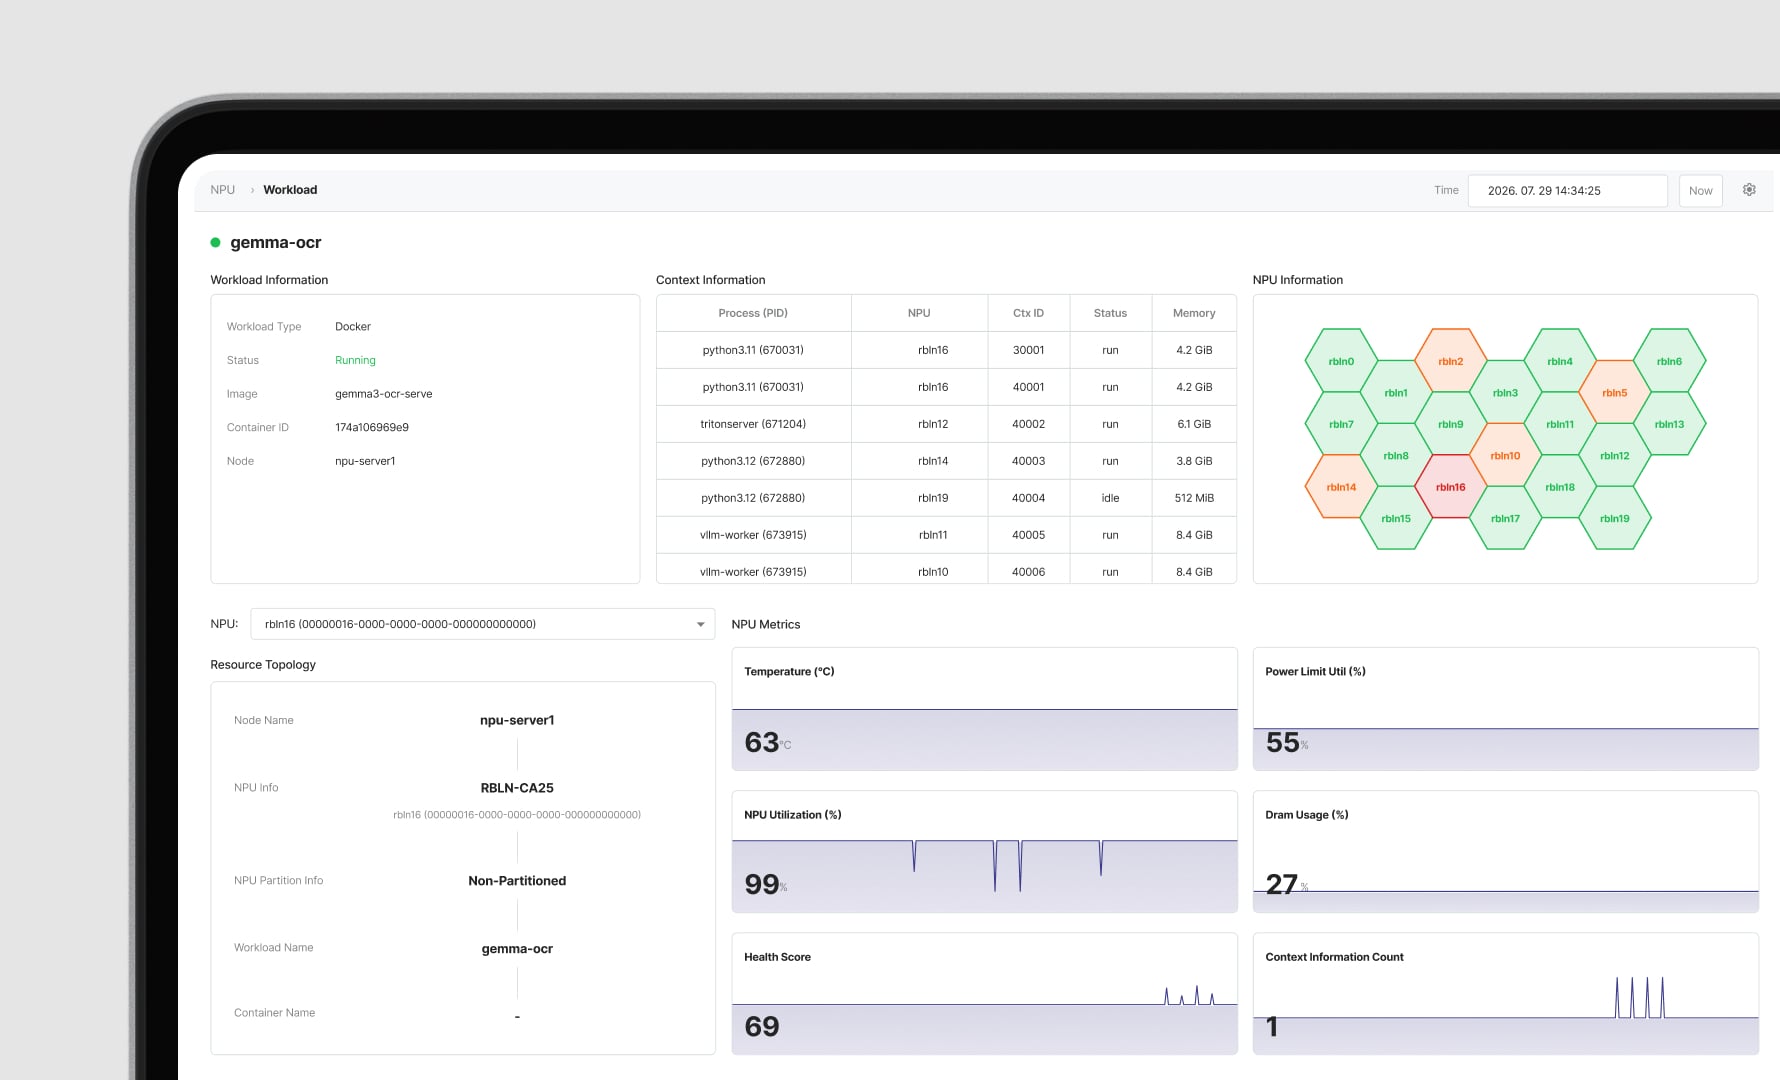This screenshot has width=1780, height=1080.
Task: Select the rbln11 hexagon
Action: 1560,424
